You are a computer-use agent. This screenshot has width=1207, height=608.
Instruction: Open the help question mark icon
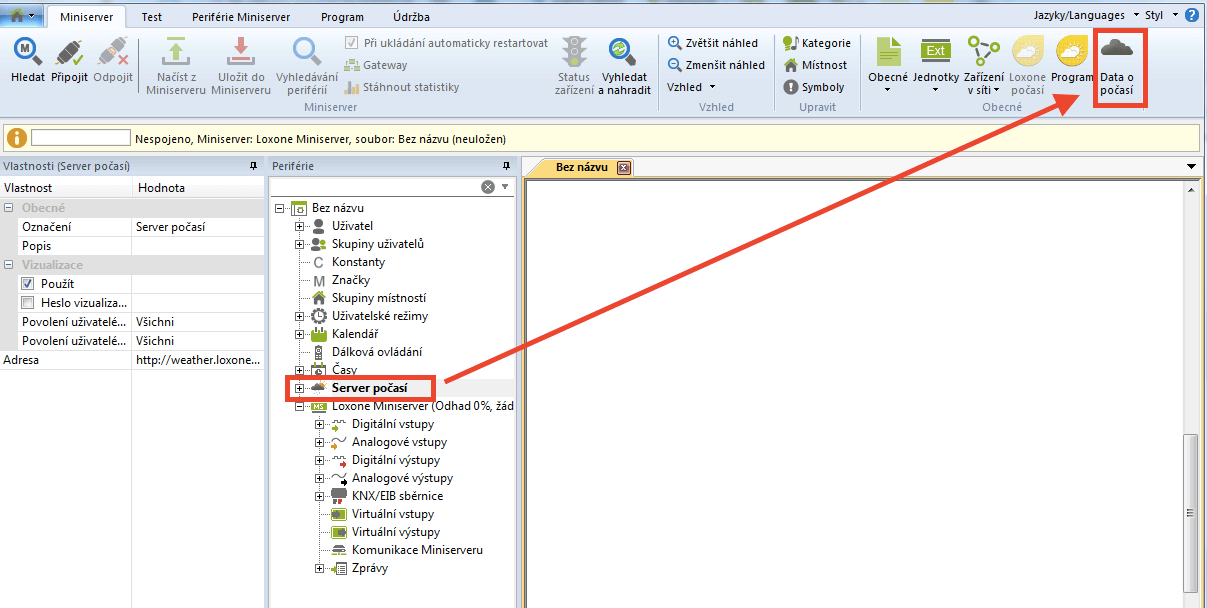point(1192,15)
